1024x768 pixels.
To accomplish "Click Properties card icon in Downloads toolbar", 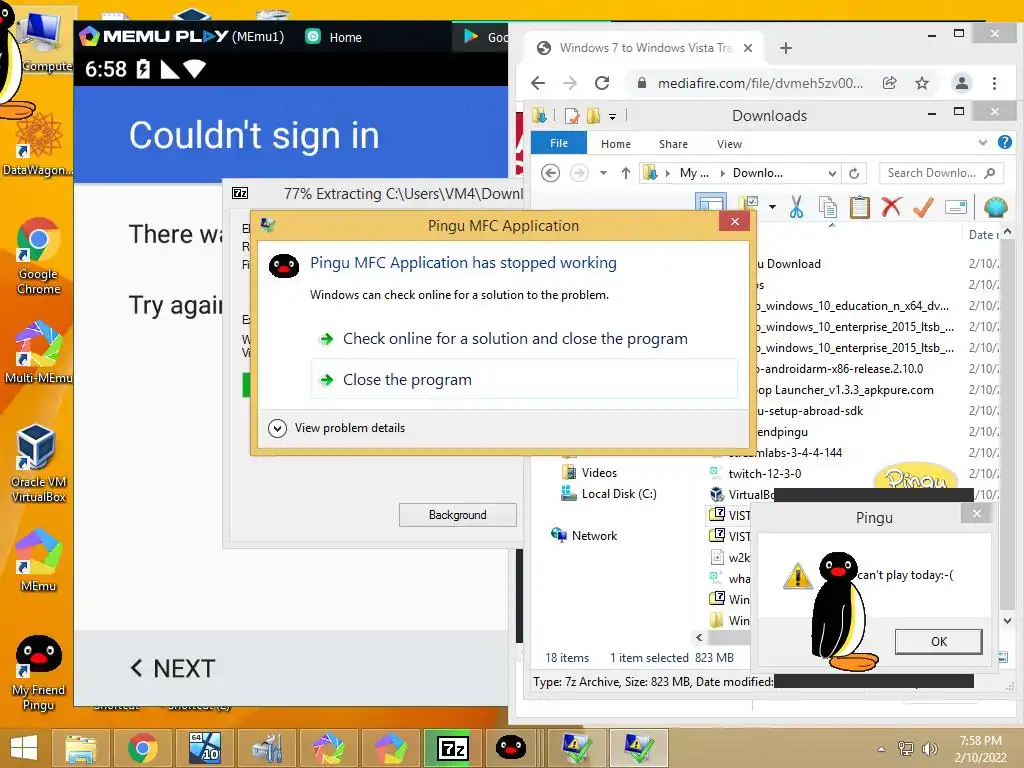I will tap(955, 207).
